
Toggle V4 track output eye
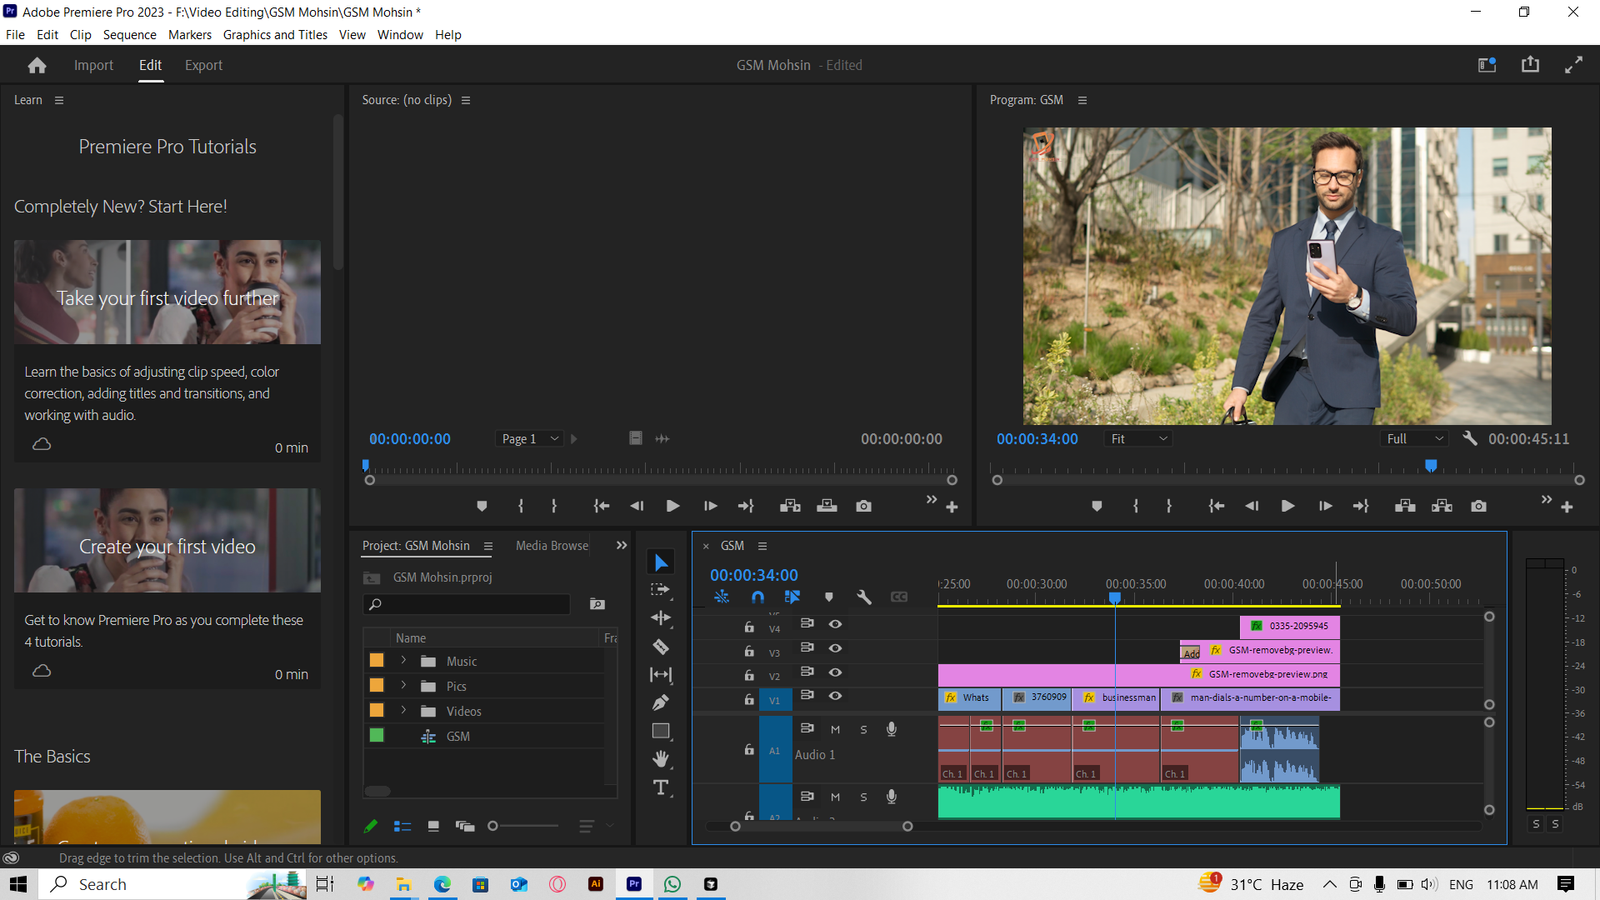tap(835, 624)
